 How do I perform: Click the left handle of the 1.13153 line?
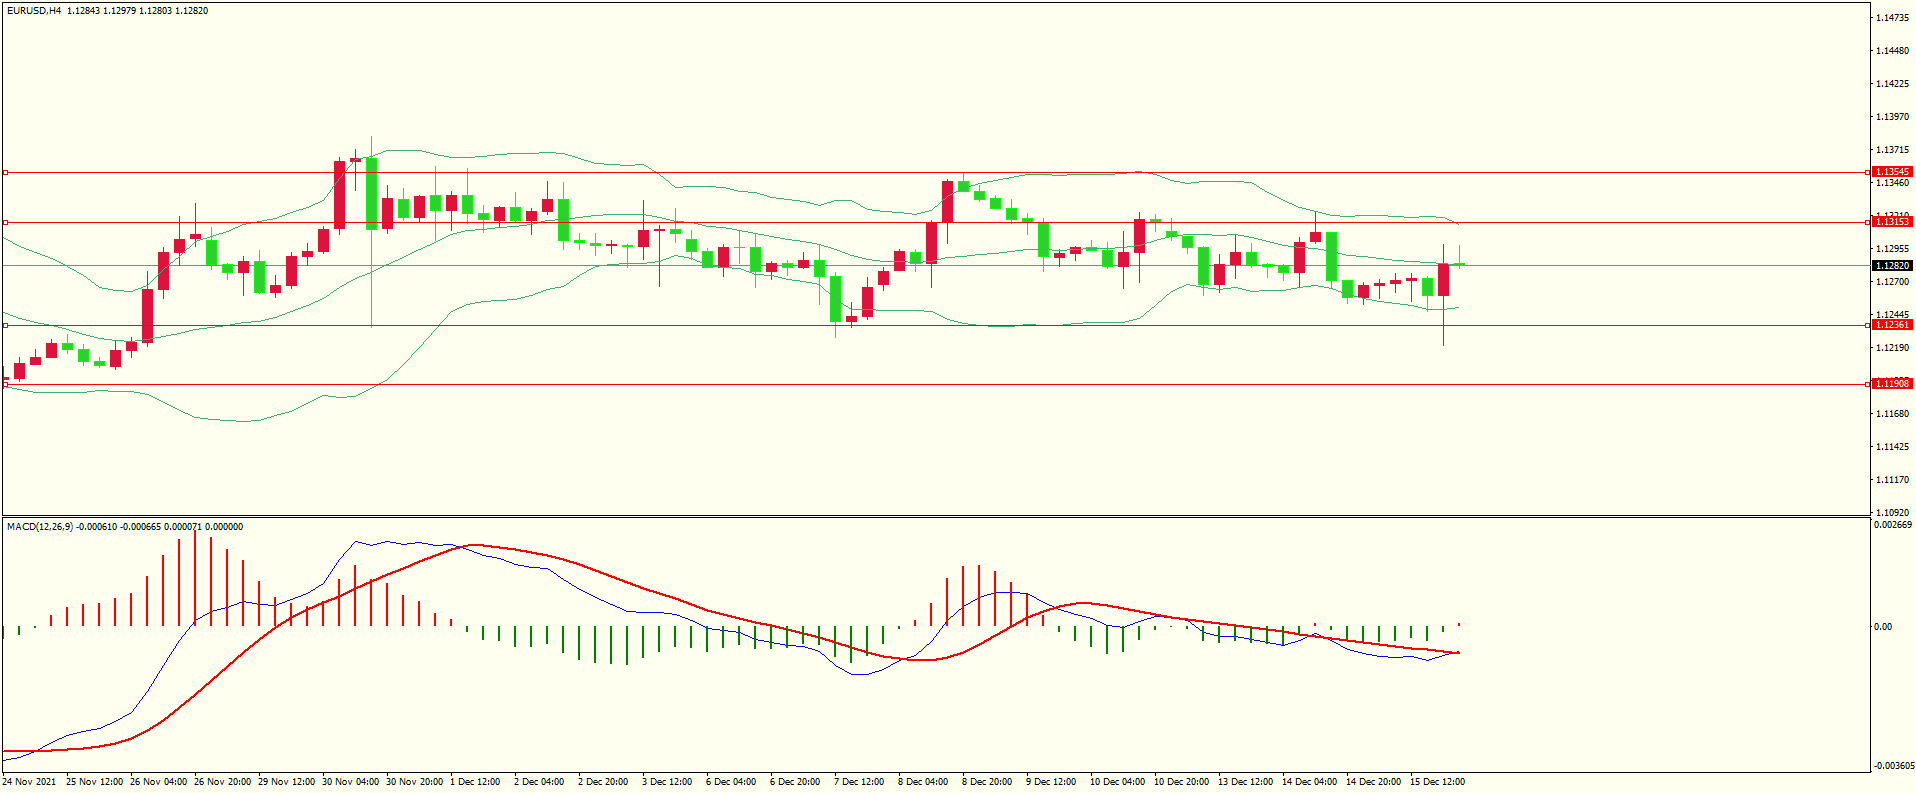coord(5,223)
